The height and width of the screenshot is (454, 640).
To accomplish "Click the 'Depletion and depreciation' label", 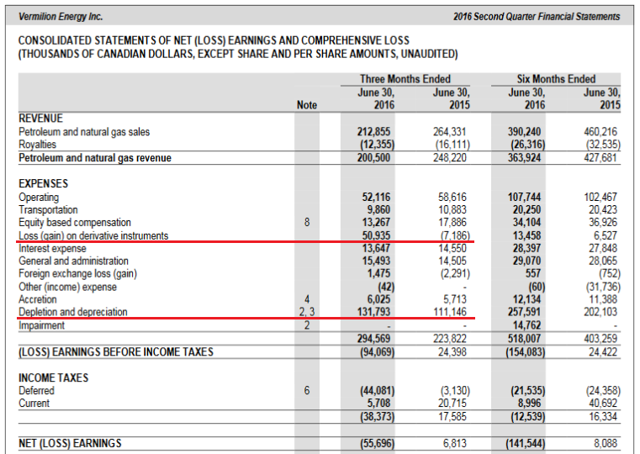I will click(73, 312).
